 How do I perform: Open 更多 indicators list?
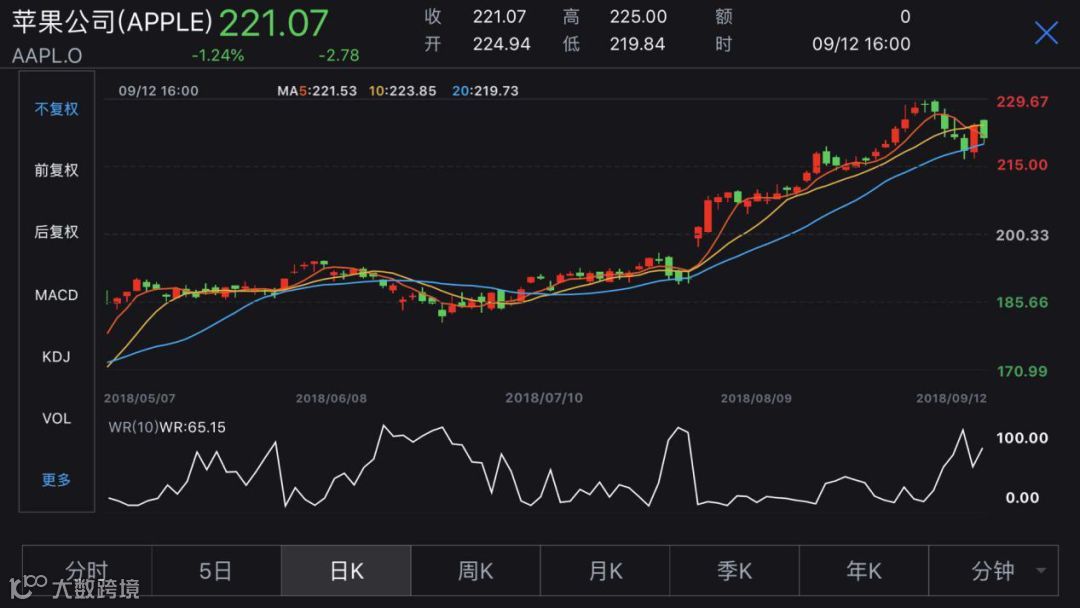pos(56,480)
